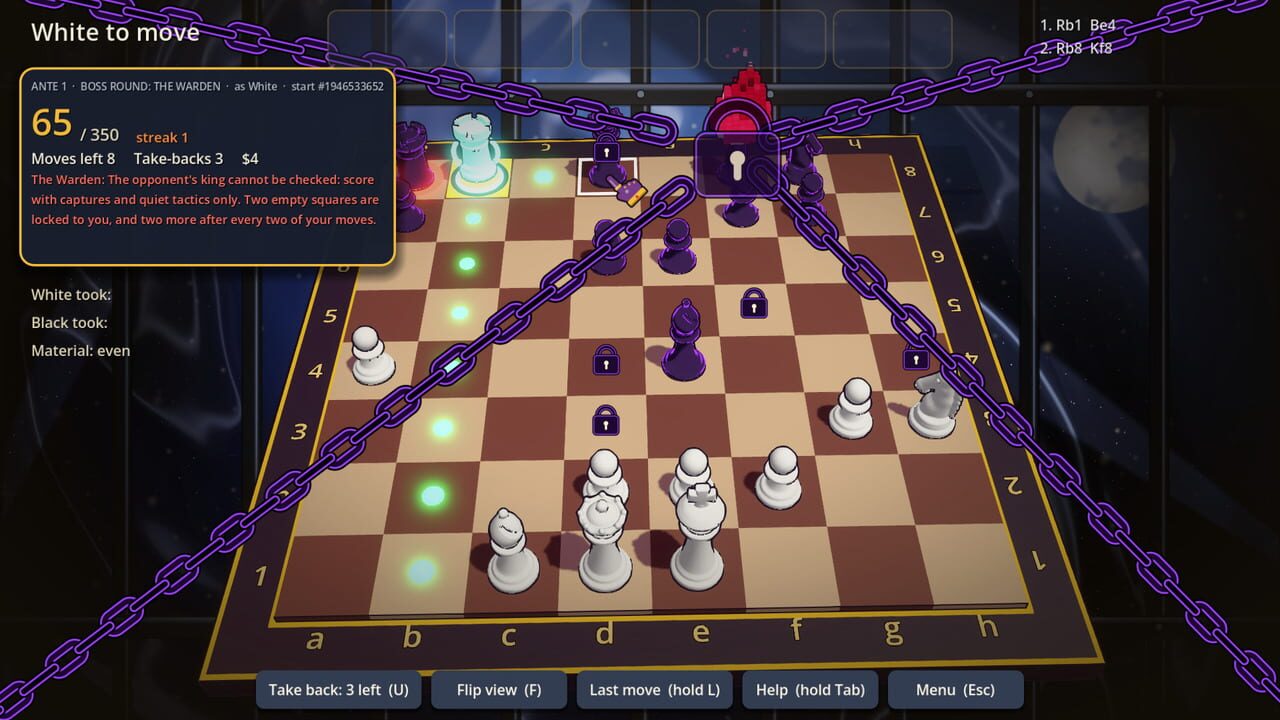This screenshot has height=720, width=1280.
Task: Click the large keyhole padlock over black king
Action: (737, 163)
